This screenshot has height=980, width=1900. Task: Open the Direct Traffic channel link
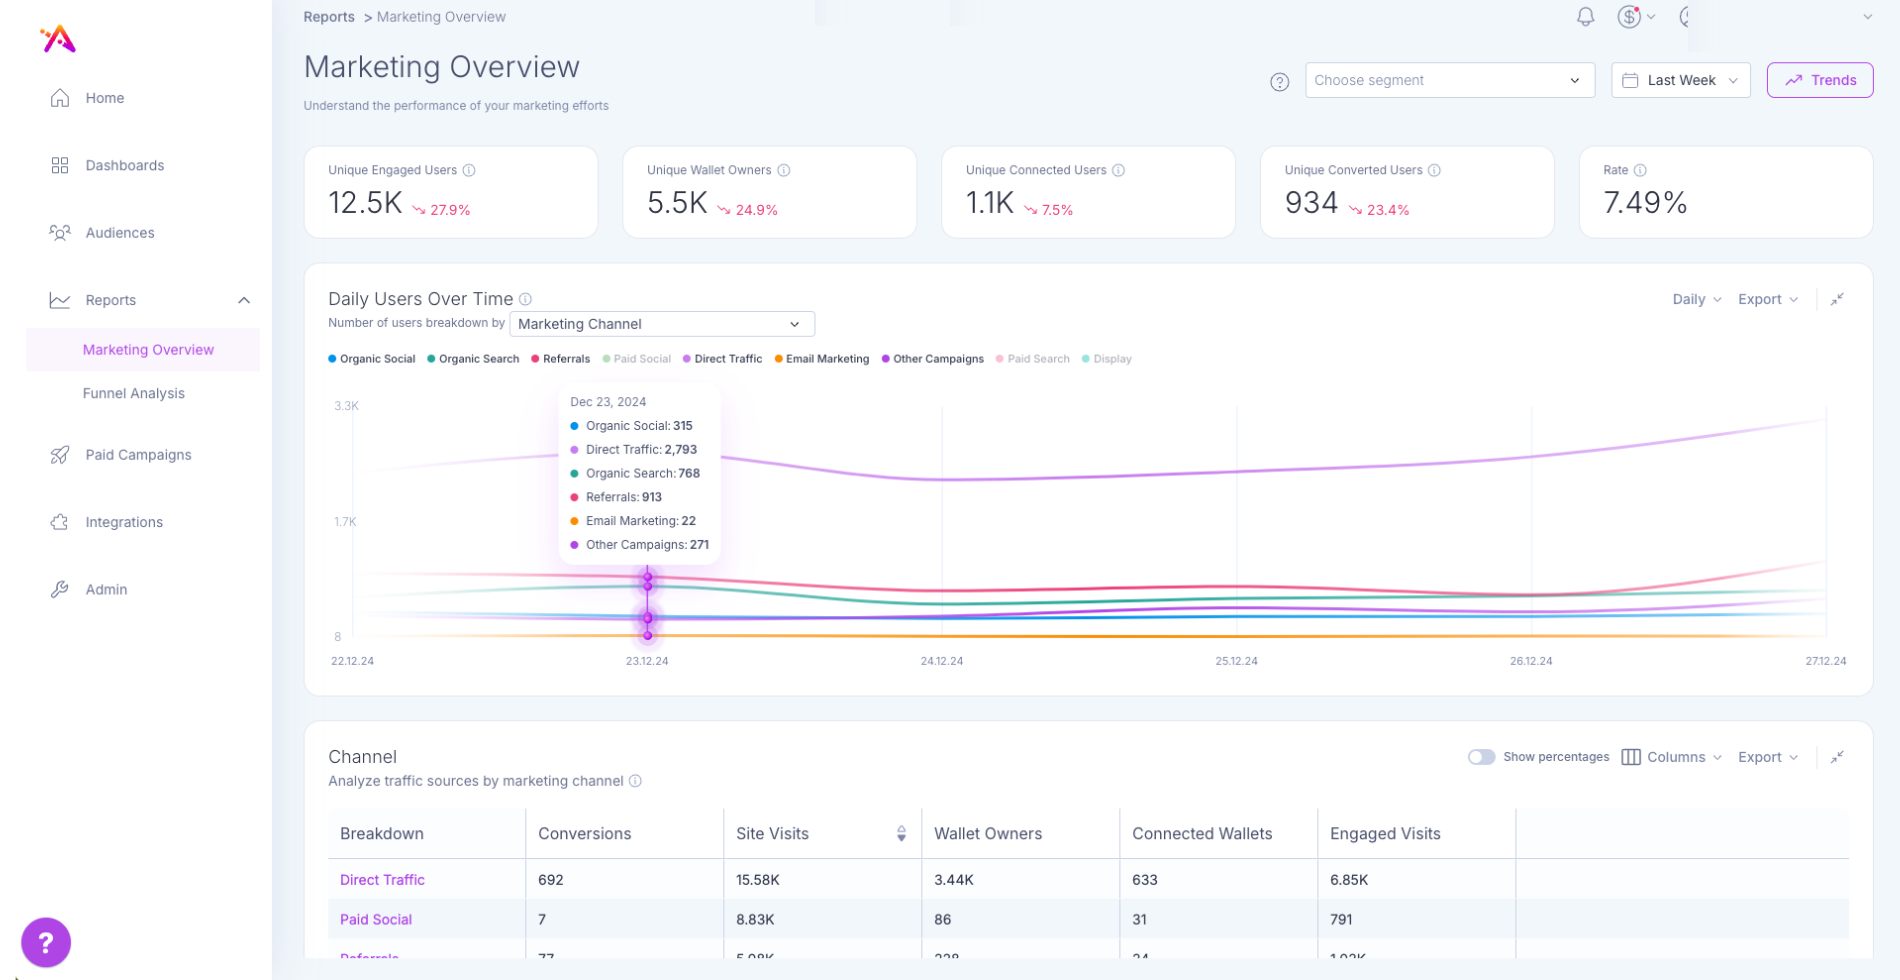[x=382, y=880]
